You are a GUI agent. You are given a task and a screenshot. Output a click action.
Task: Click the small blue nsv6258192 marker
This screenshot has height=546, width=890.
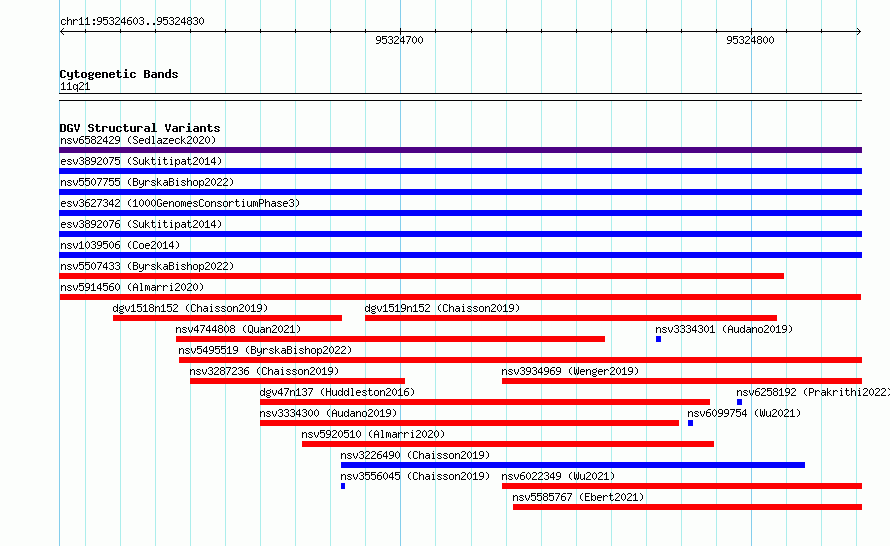click(x=740, y=402)
